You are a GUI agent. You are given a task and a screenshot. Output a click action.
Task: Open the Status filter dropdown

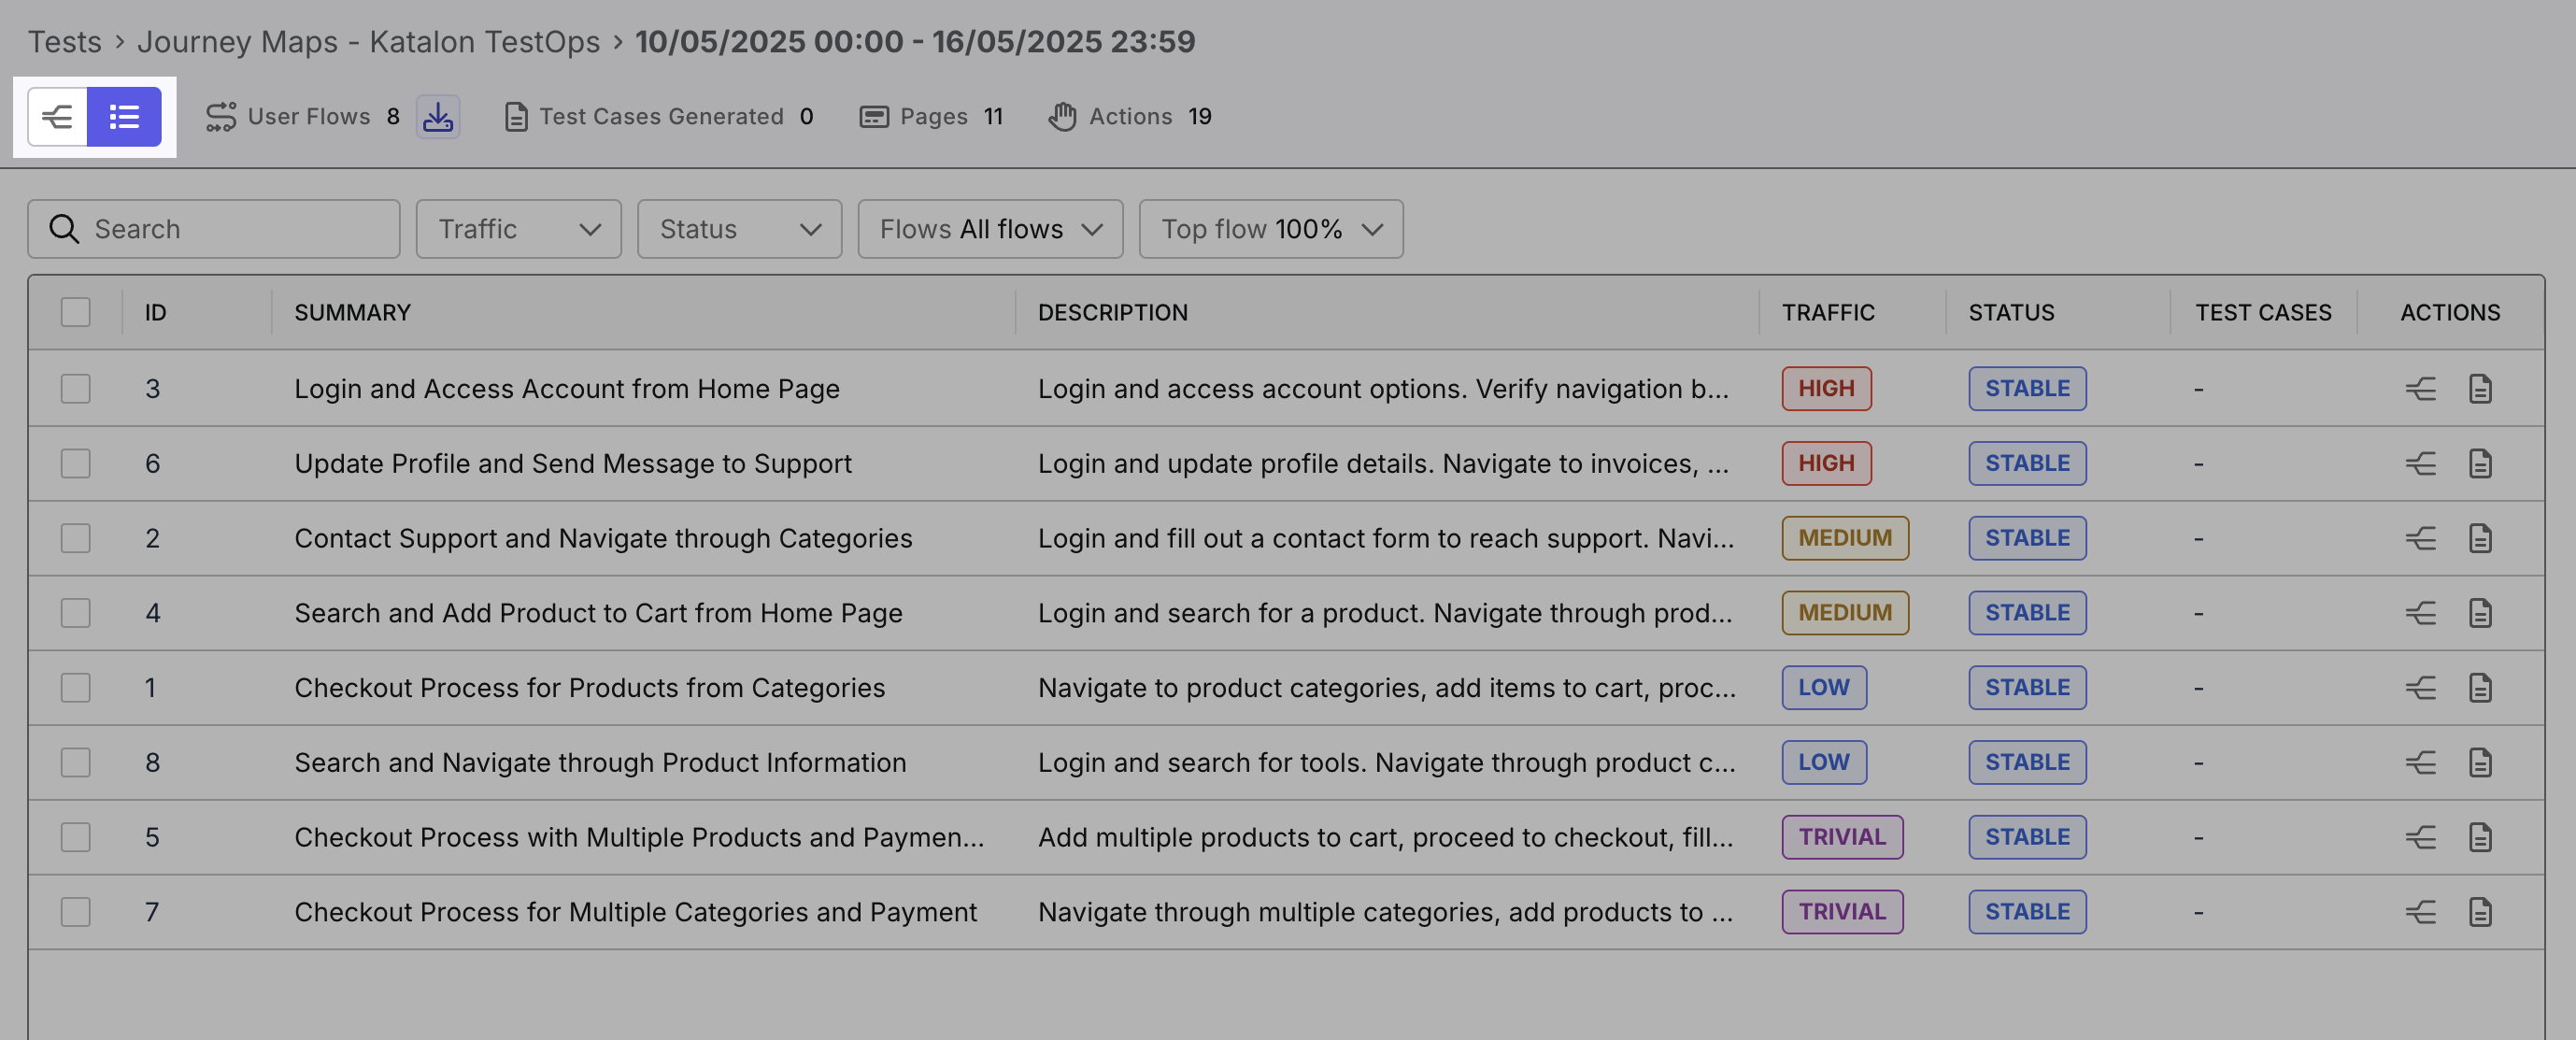click(739, 229)
